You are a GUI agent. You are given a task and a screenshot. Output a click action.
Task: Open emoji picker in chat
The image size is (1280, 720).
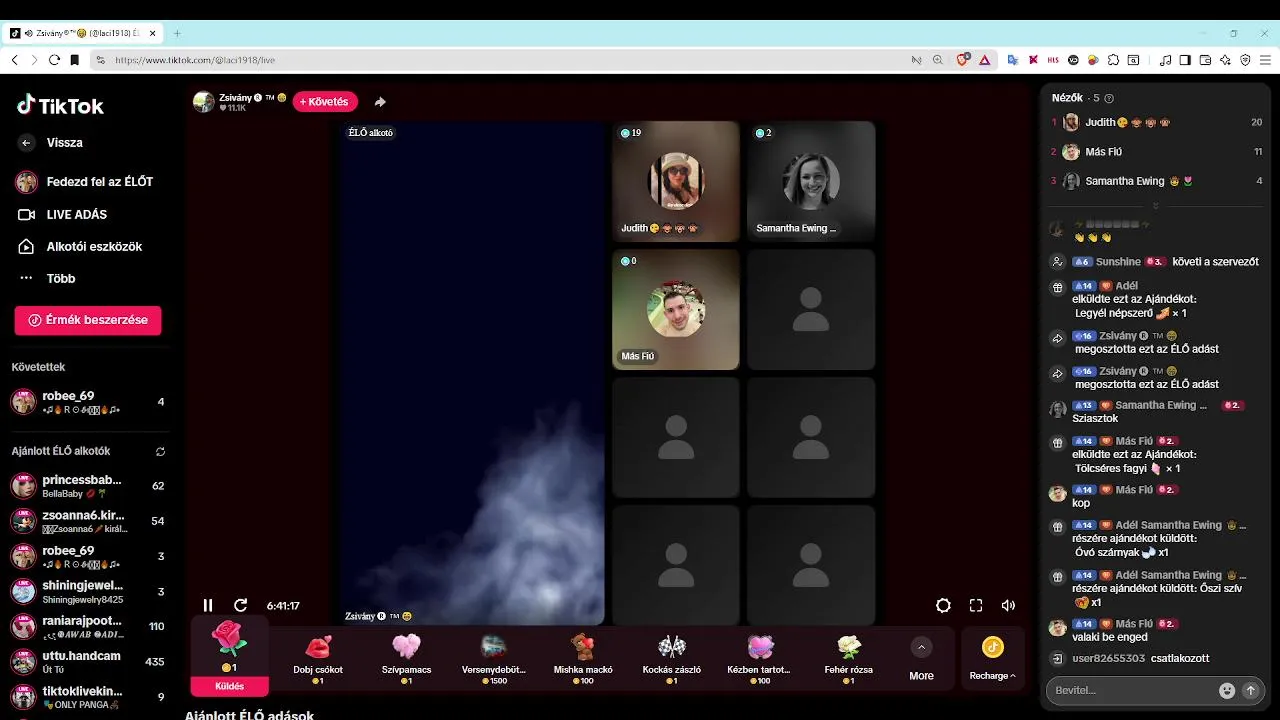coord(1227,690)
